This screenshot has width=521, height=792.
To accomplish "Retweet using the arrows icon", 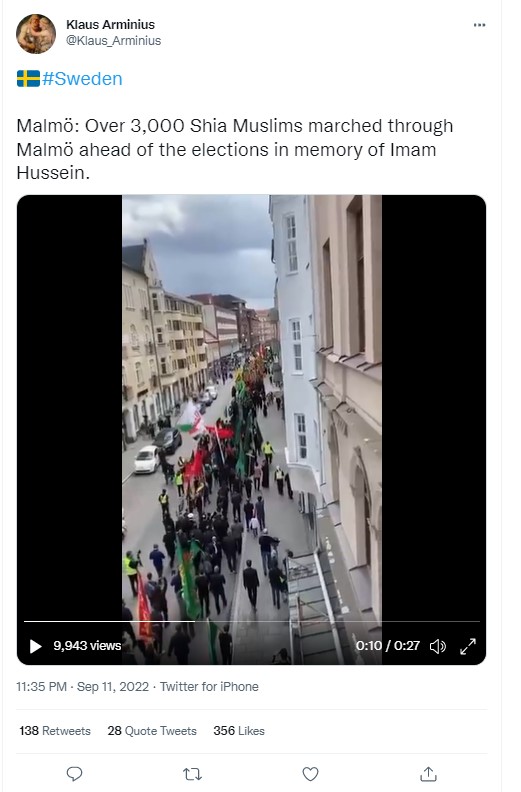I will (192, 774).
